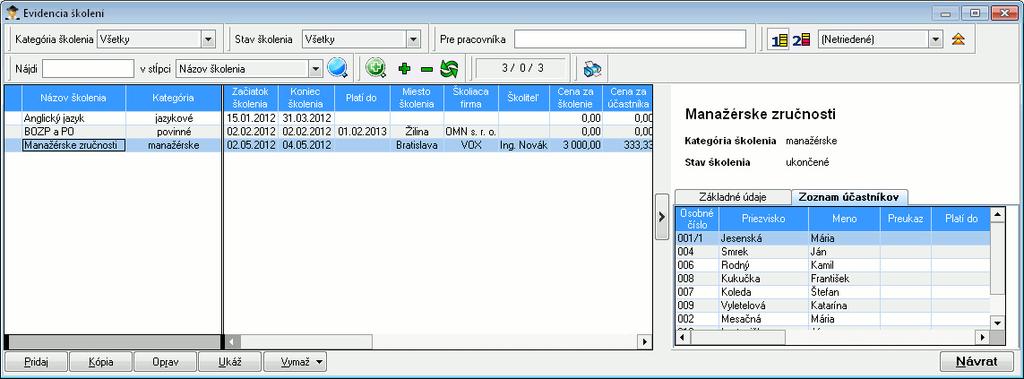This screenshot has height=379, width=1024.
Task: Click the green refresh arrows icon
Action: coord(449,68)
